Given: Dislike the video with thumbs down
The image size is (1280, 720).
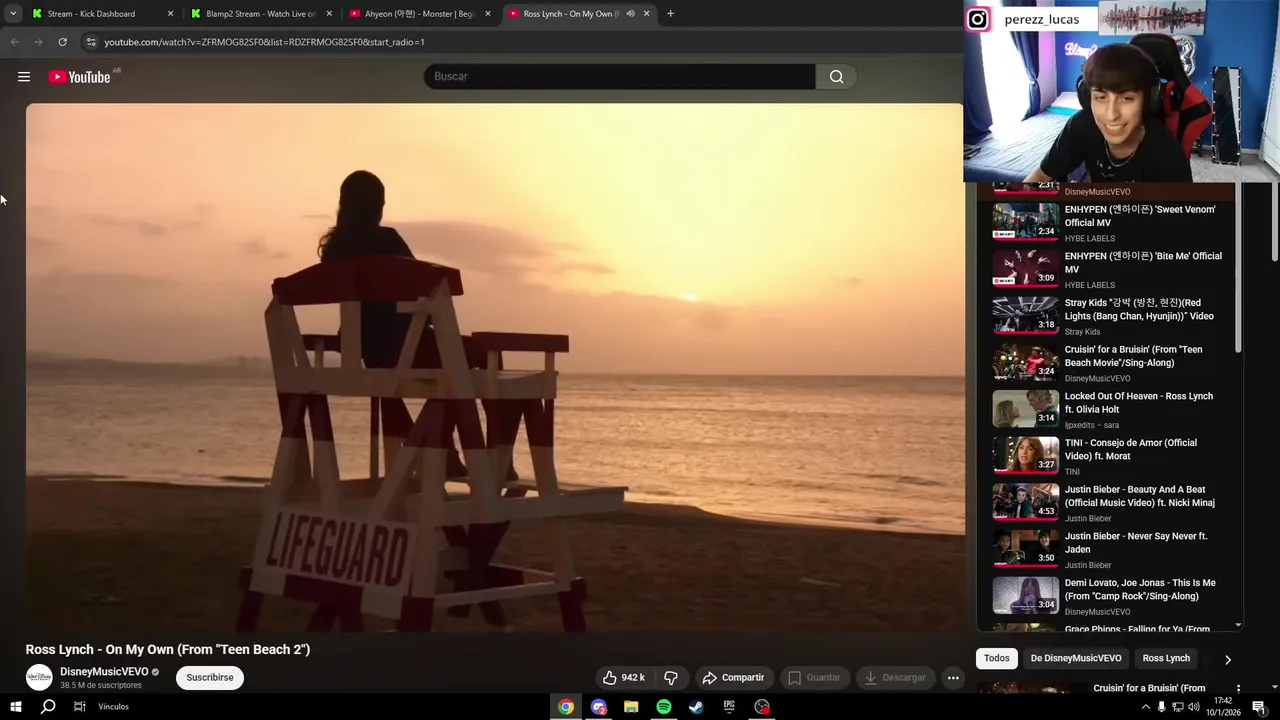Looking at the screenshot, I should tap(671, 678).
